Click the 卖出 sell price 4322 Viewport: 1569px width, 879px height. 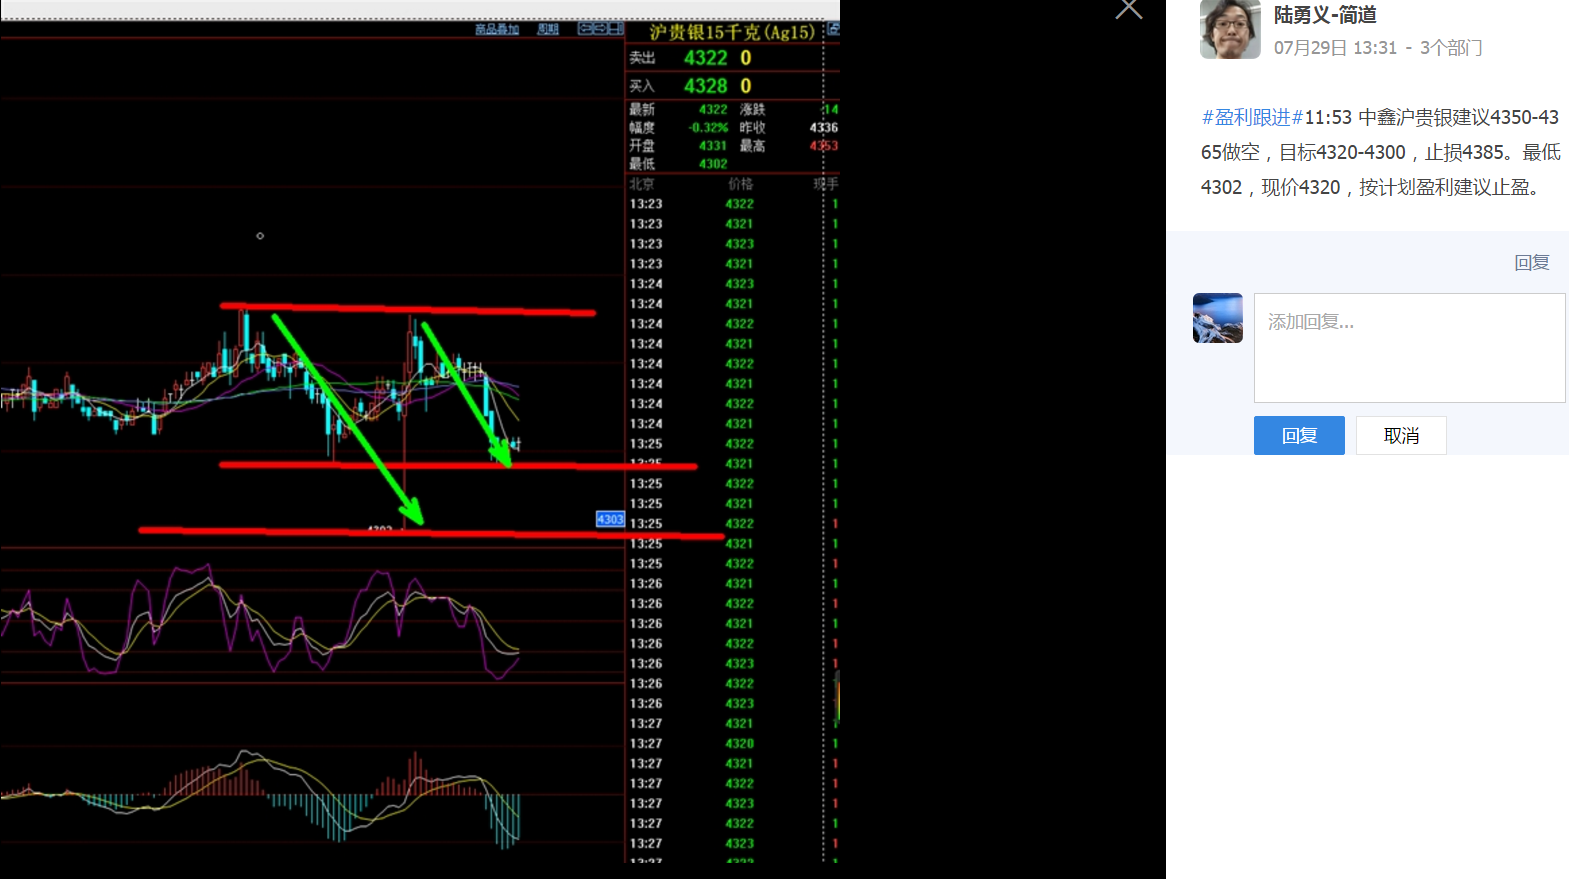coord(705,58)
